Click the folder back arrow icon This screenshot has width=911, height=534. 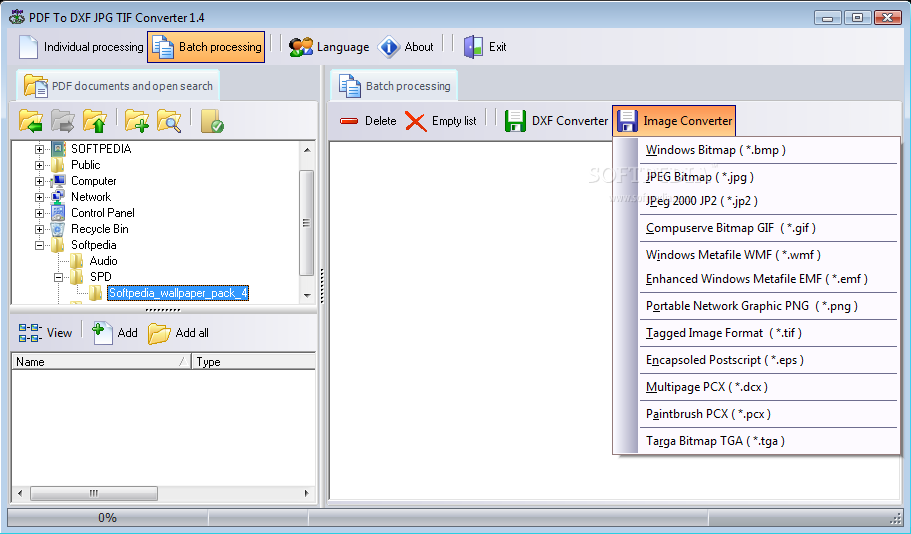tap(30, 121)
